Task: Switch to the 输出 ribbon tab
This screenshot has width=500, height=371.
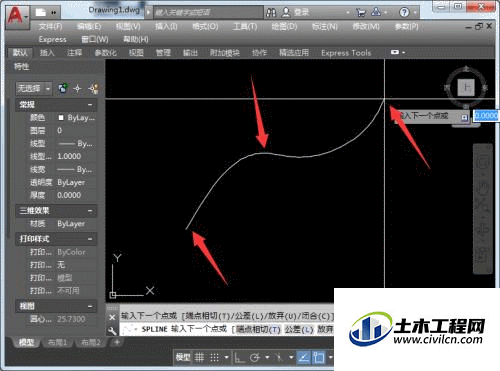Action: point(190,53)
